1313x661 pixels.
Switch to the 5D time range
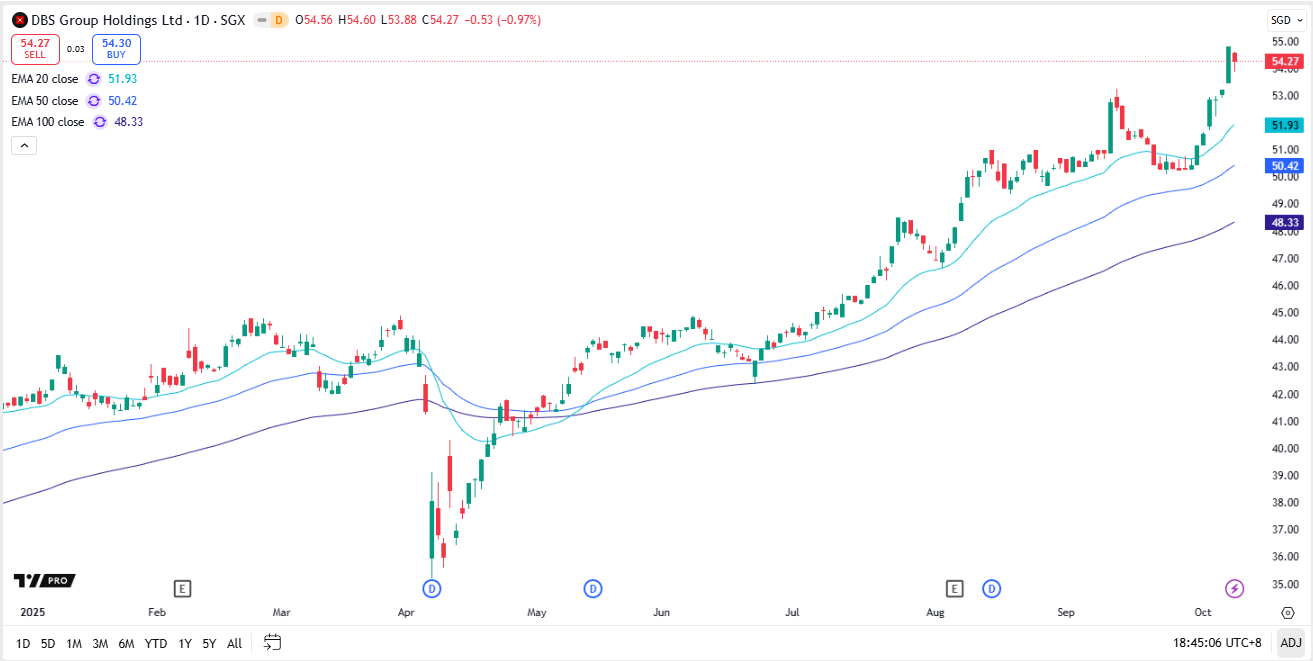point(48,643)
